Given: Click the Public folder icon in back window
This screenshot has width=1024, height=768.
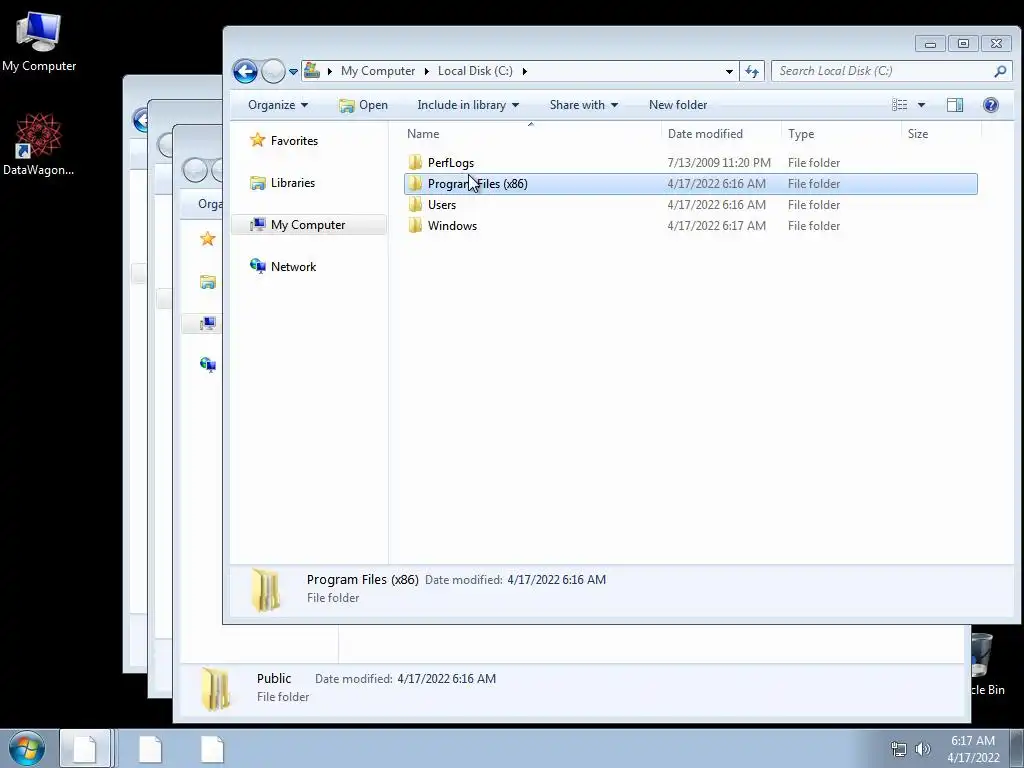Looking at the screenshot, I should 215,688.
